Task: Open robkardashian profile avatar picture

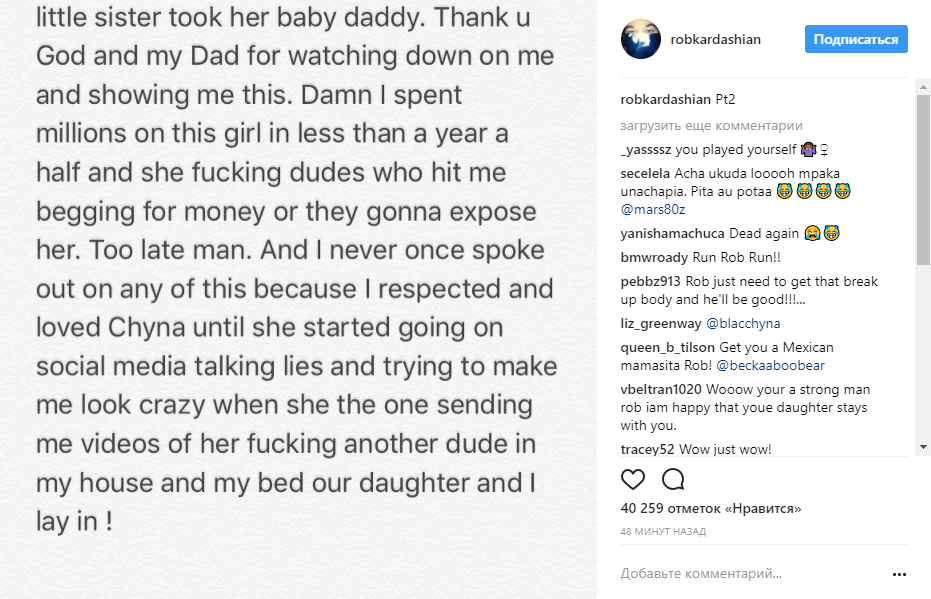Action: click(x=640, y=40)
